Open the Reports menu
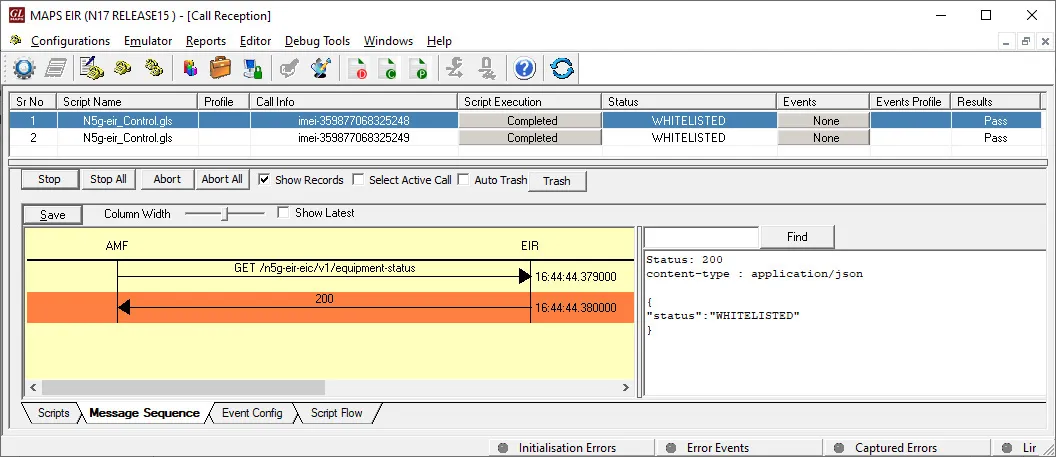 pos(206,41)
